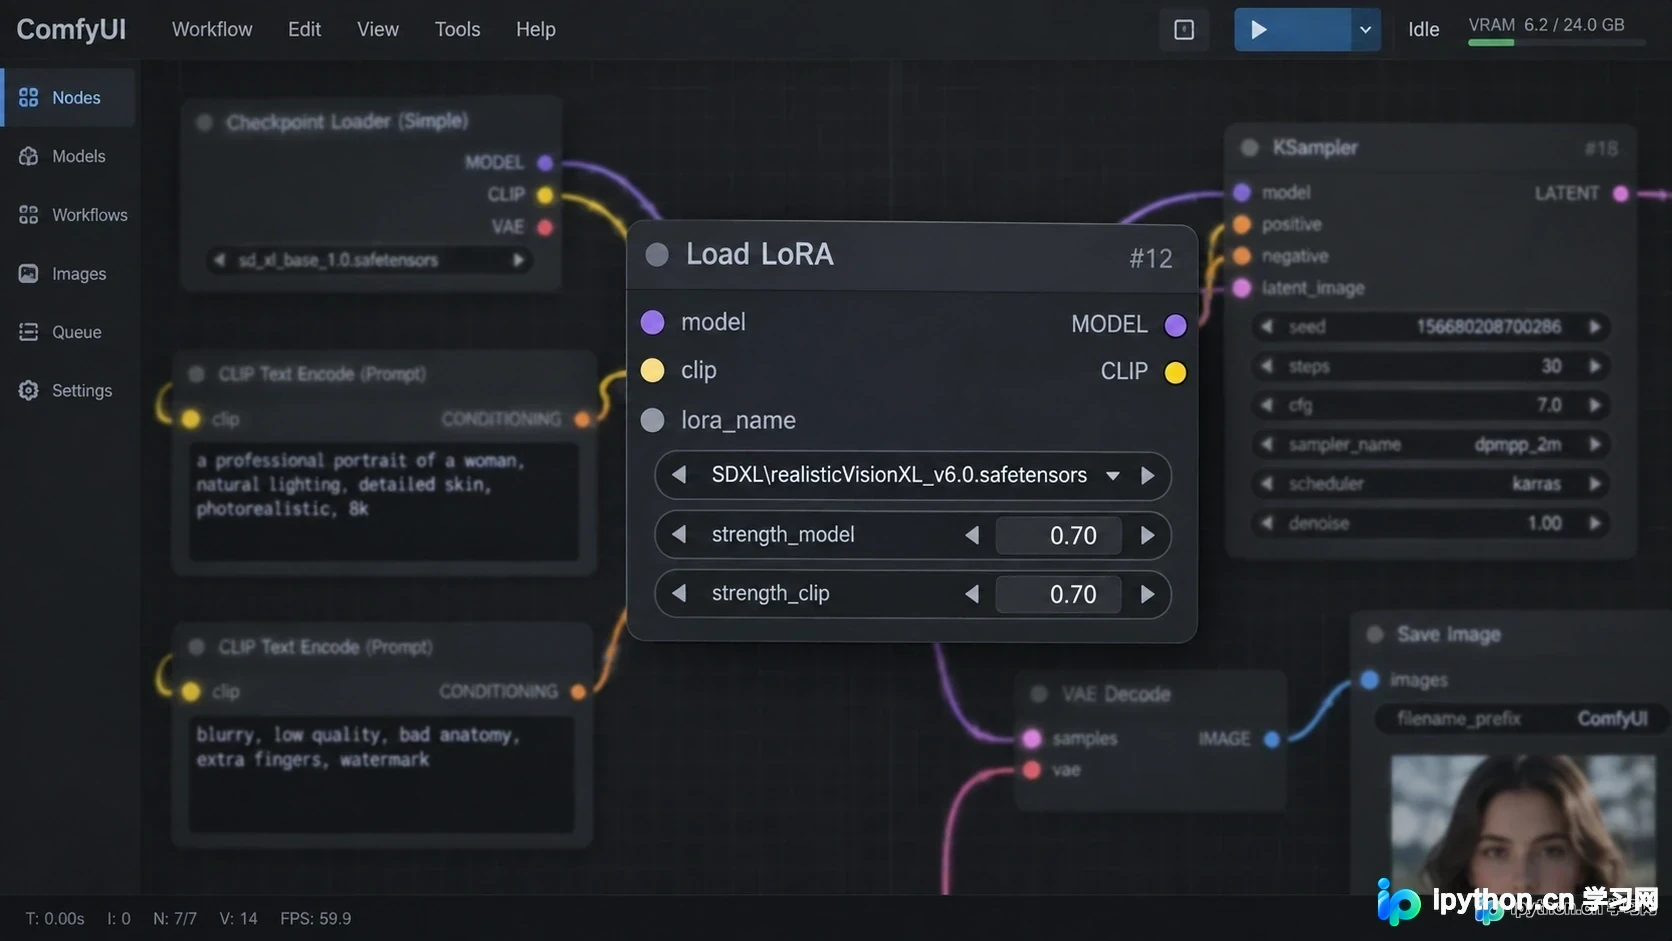Open Images panel icon in sidebar
Image resolution: width=1672 pixels, height=941 pixels.
(28, 273)
